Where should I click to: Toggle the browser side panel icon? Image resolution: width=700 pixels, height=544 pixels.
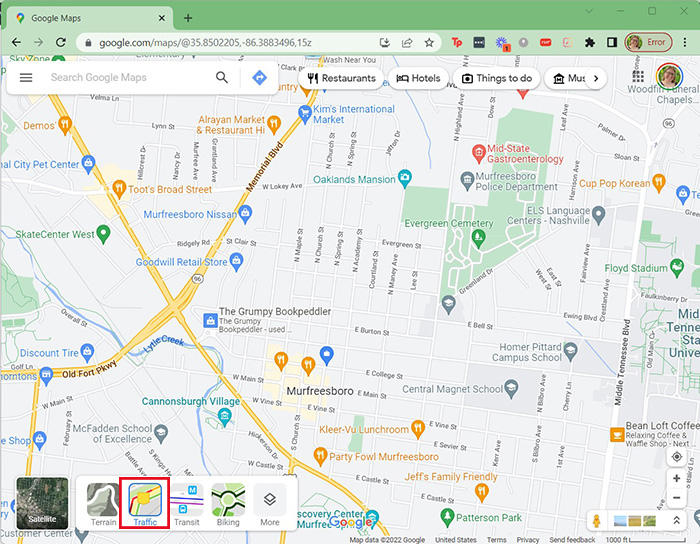tap(612, 42)
